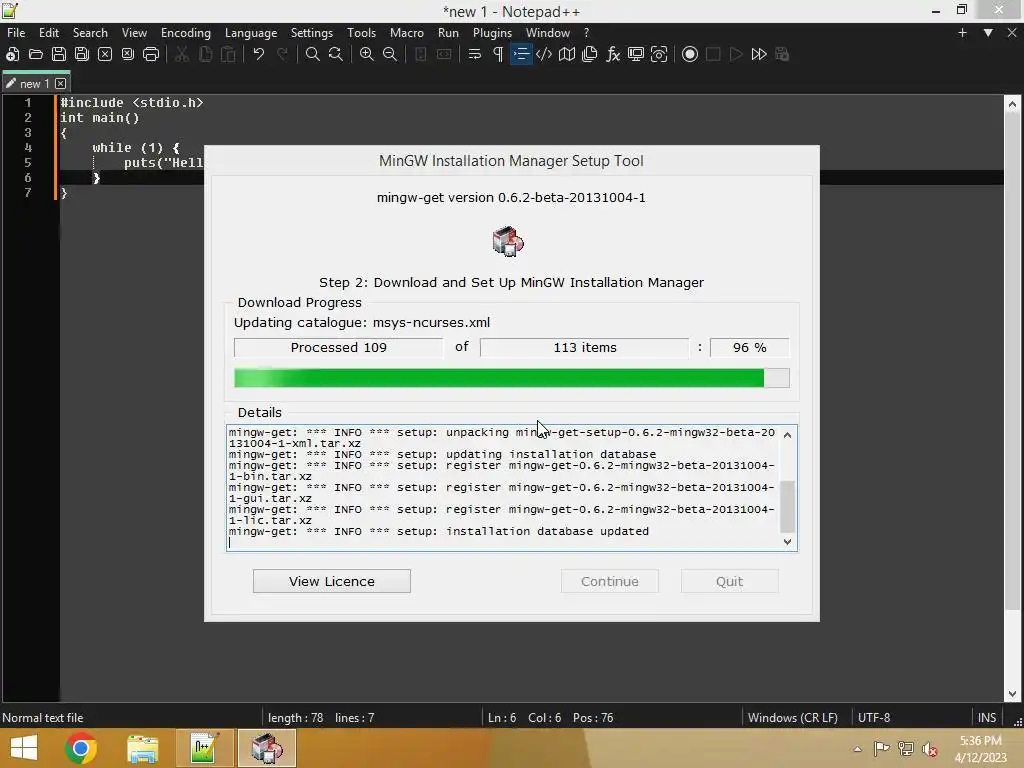Viewport: 1024px width, 768px height.
Task: Click the muted volume tray icon
Action: (x=930, y=749)
